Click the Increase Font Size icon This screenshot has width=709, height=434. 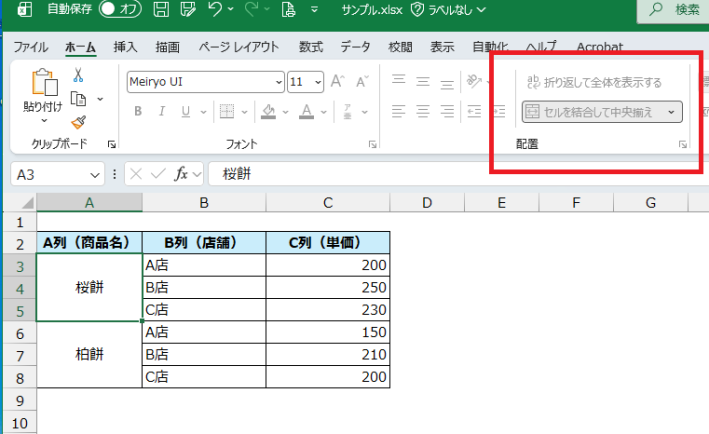pyautogui.click(x=337, y=82)
